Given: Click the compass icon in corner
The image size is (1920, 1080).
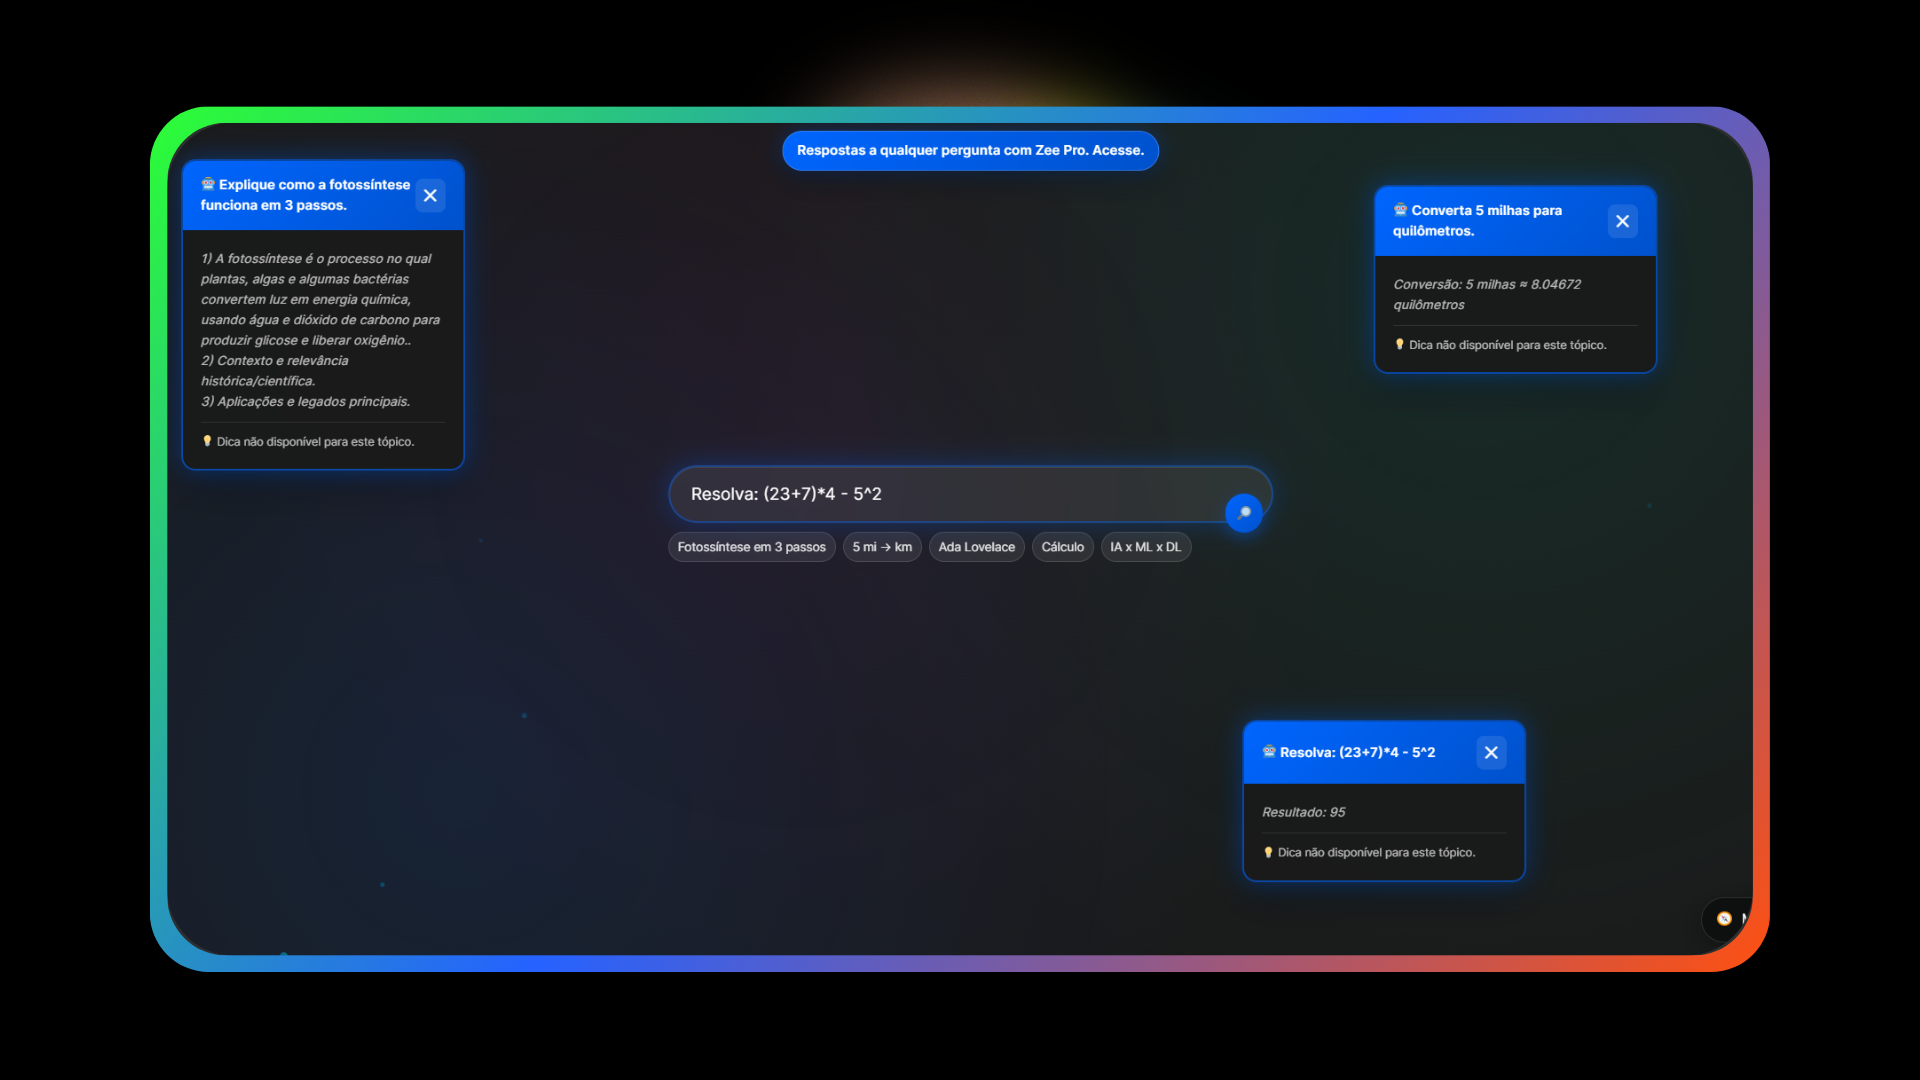Looking at the screenshot, I should click(1724, 918).
